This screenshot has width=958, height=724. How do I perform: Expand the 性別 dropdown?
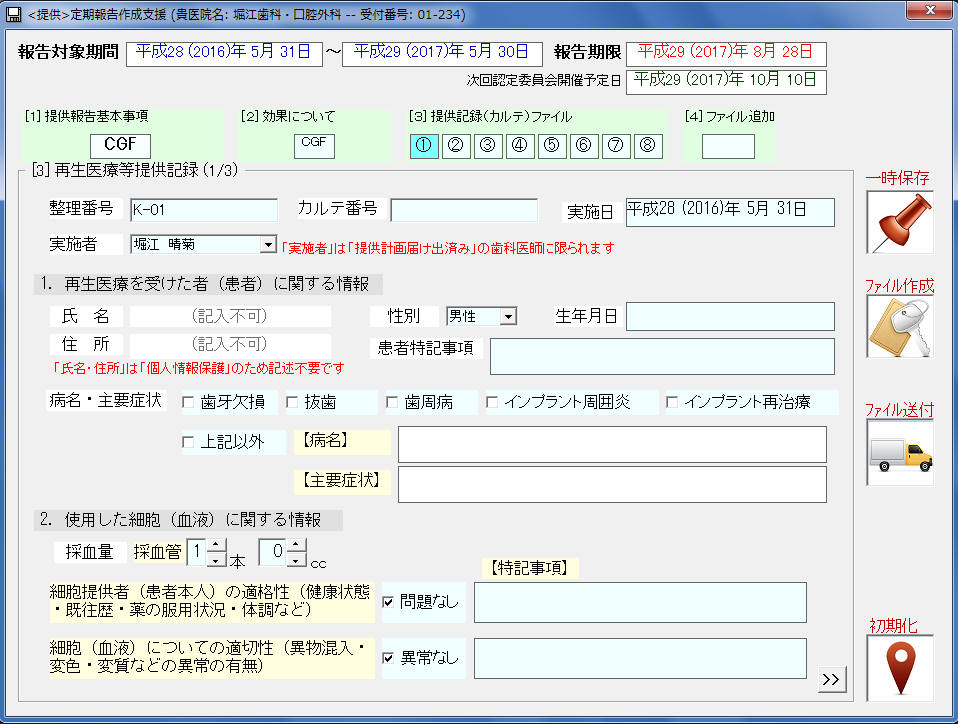pos(508,317)
